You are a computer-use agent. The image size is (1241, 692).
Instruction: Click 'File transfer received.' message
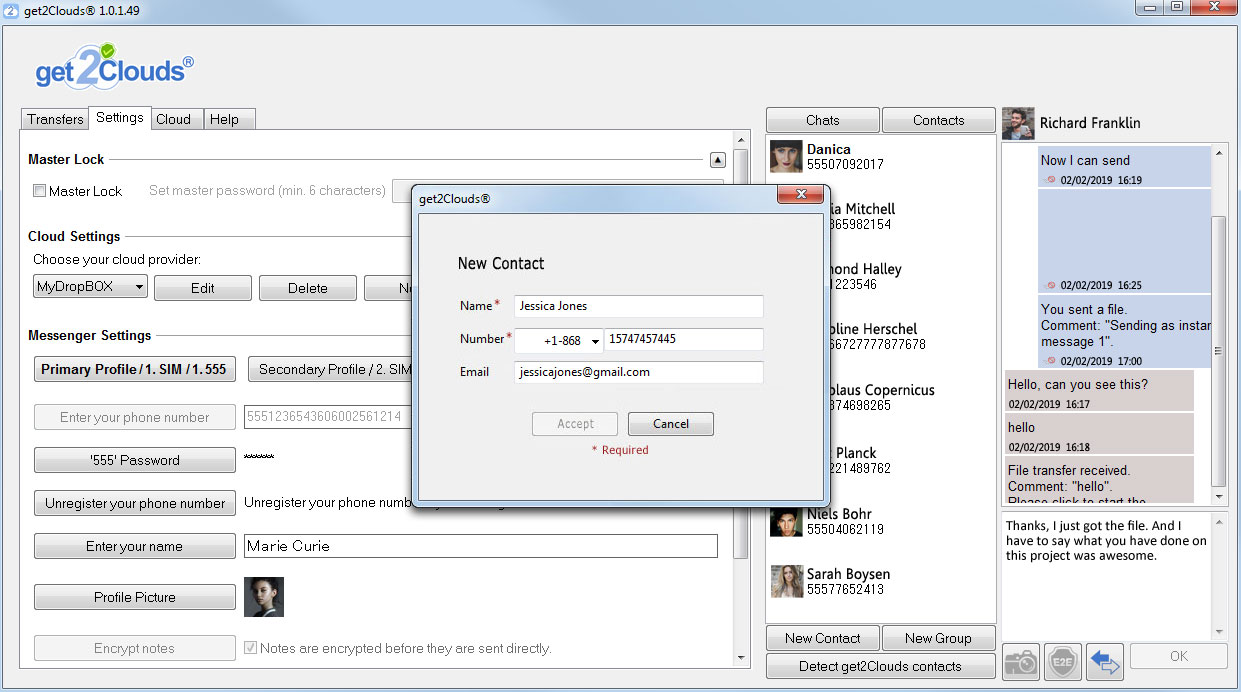coord(1099,479)
